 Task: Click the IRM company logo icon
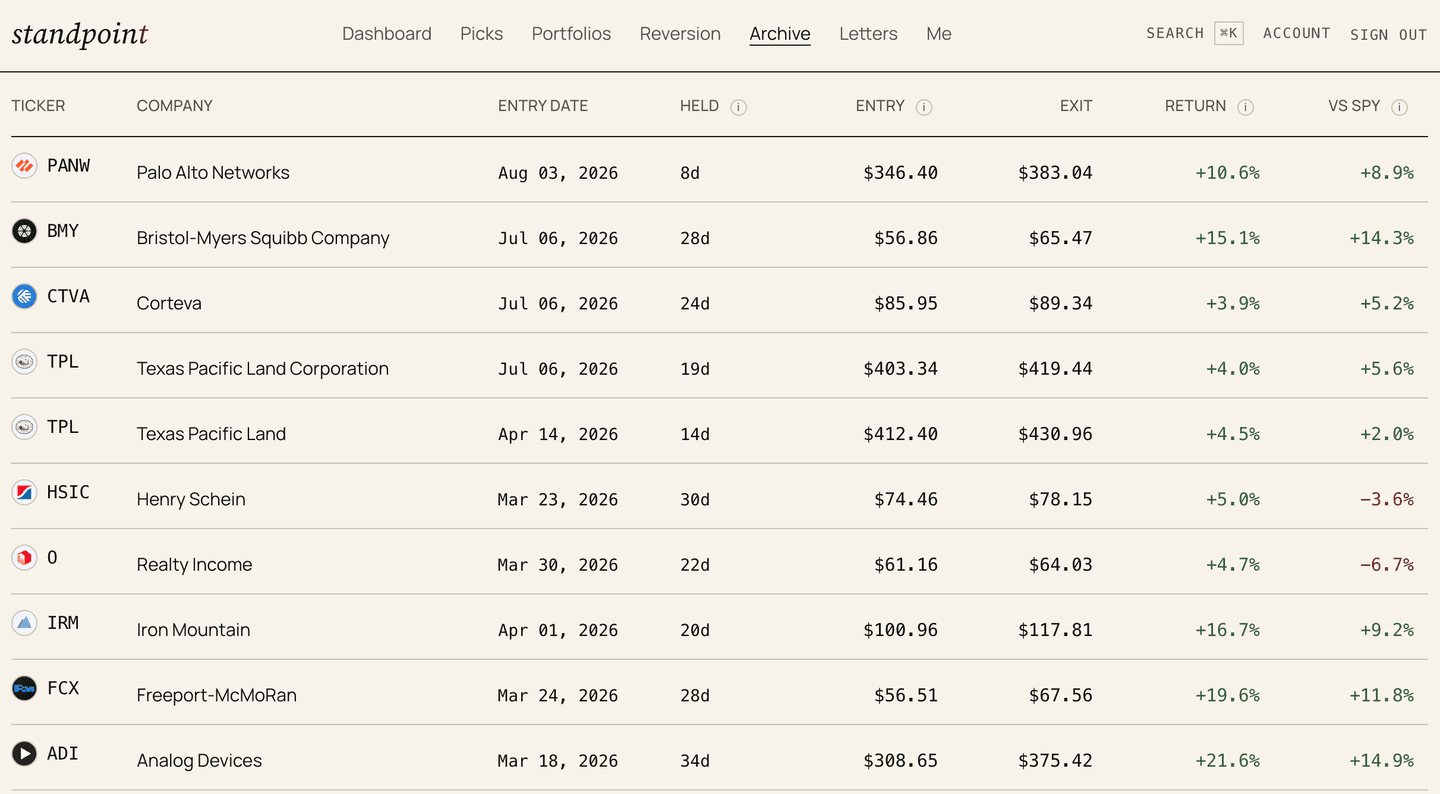click(x=24, y=623)
